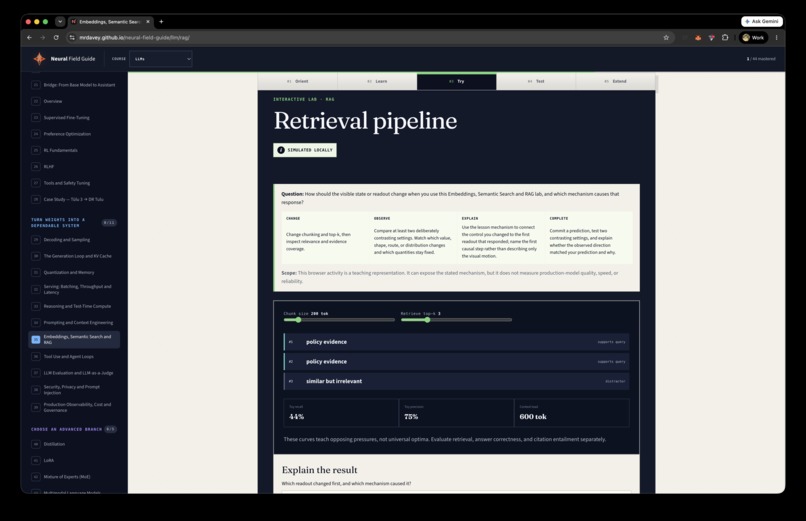The image size is (806, 521).
Task: Click the red-and-white extension icon in toolbar
Action: click(711, 38)
